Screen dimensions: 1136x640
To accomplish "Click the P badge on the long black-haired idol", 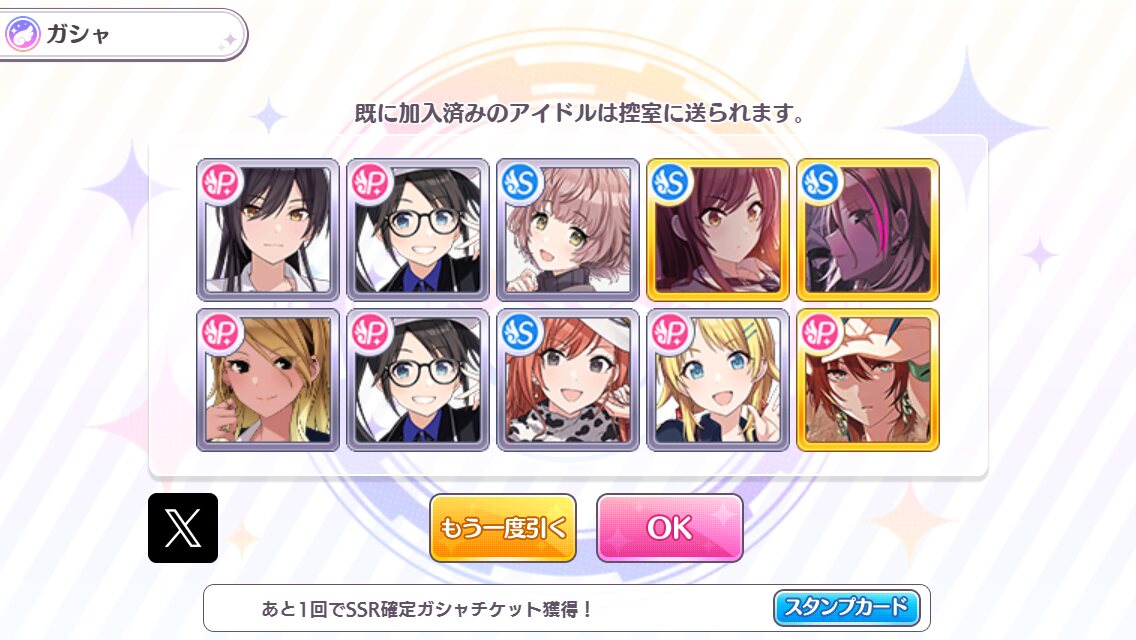I will (222, 182).
